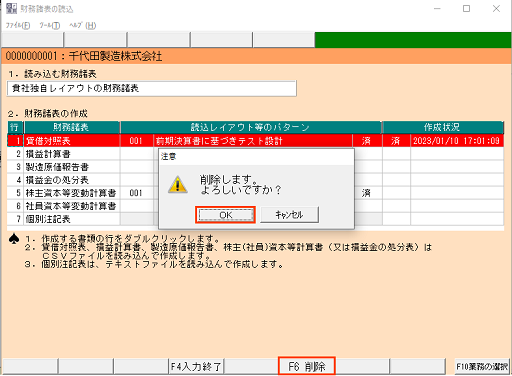Click the 貴社独自レイアウトの財務諸表 field
512x376 pixels.
coord(152,88)
